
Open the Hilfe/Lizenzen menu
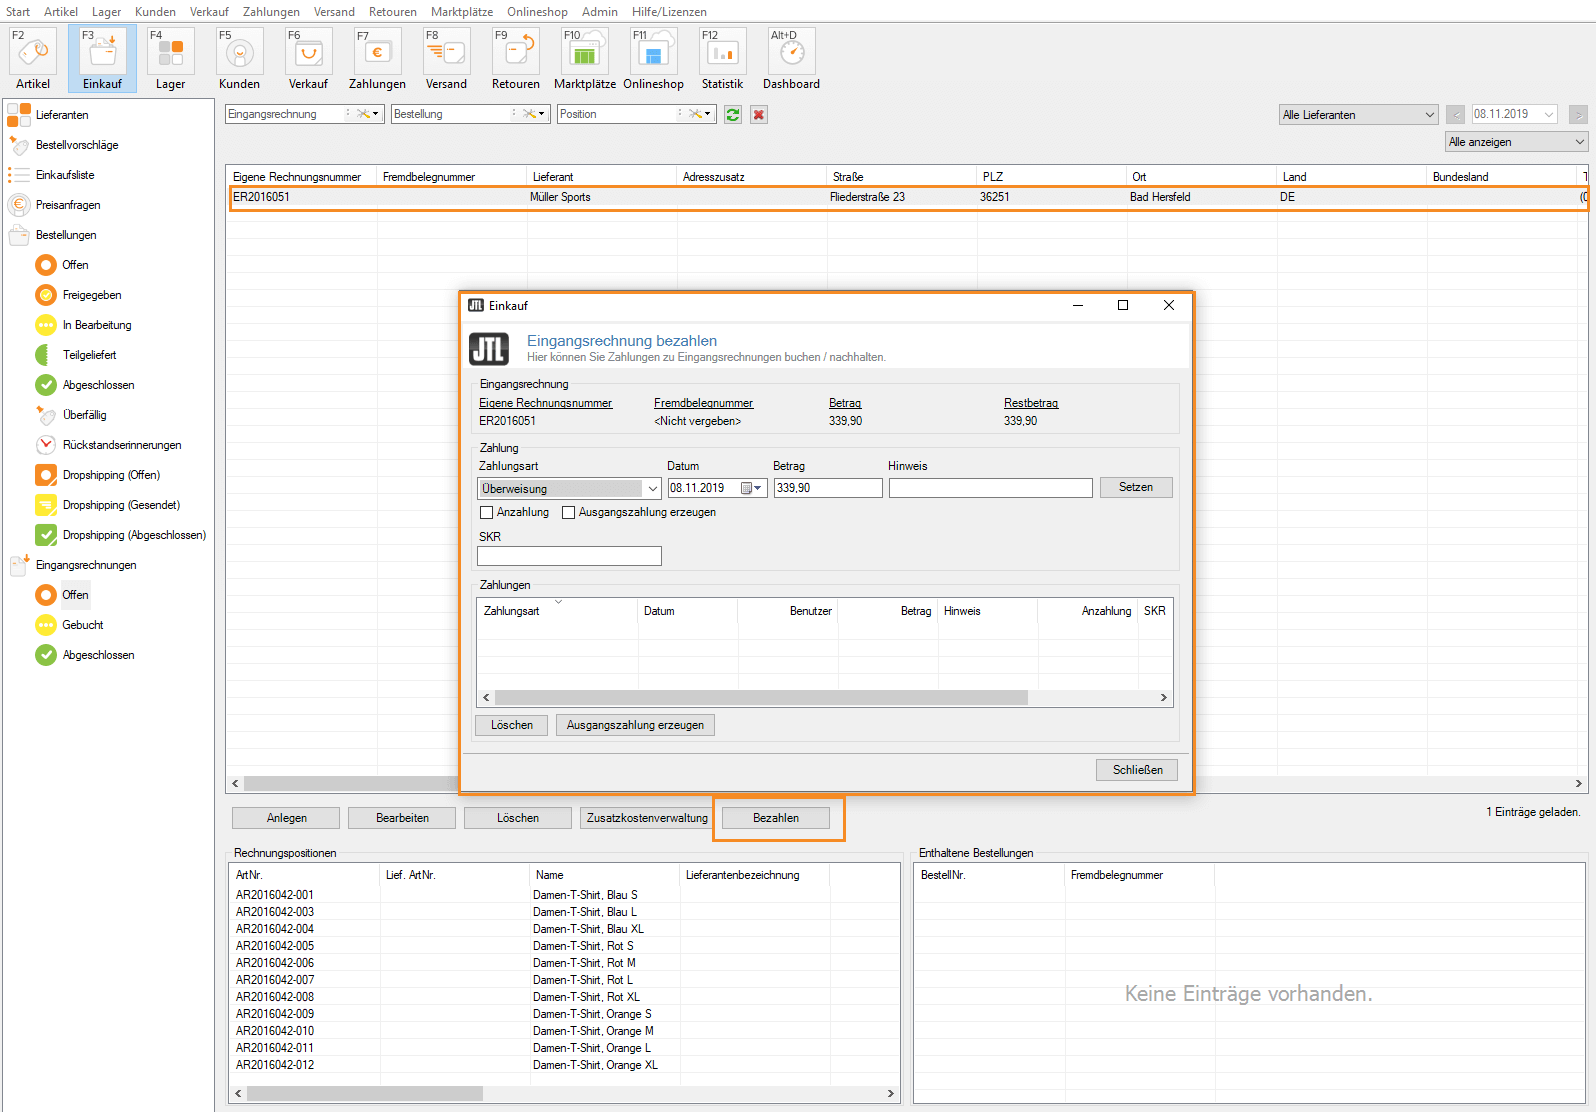coord(668,12)
